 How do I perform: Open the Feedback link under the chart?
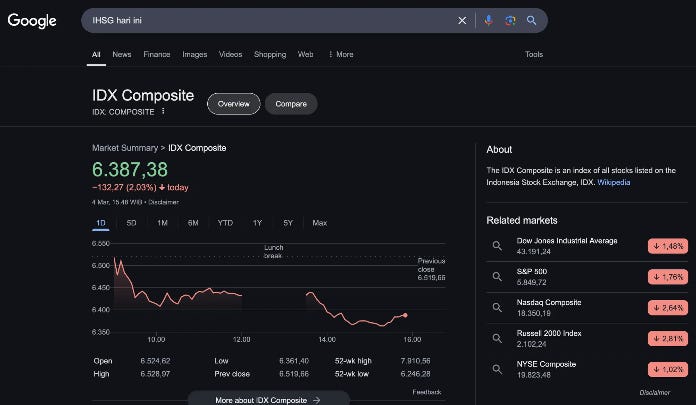pyautogui.click(x=427, y=392)
